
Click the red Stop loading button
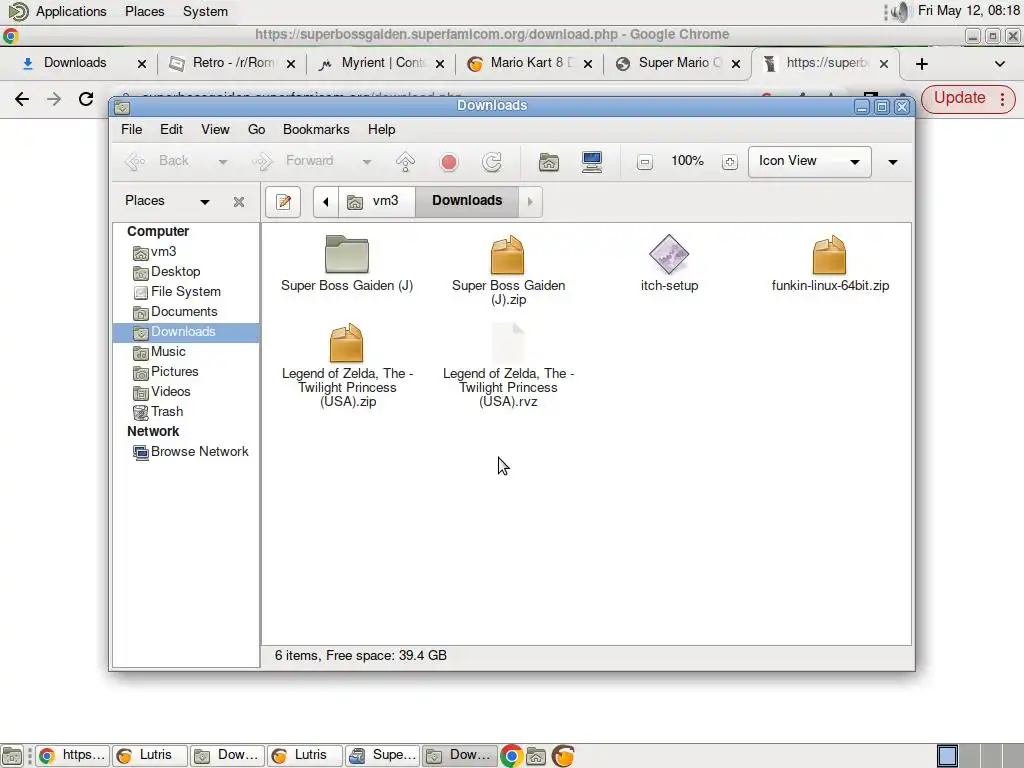(449, 161)
